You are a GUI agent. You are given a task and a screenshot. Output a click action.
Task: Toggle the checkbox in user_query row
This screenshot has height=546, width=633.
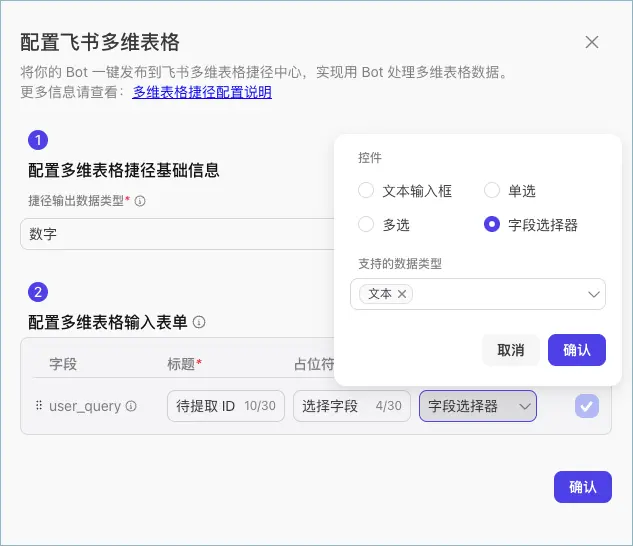point(587,406)
